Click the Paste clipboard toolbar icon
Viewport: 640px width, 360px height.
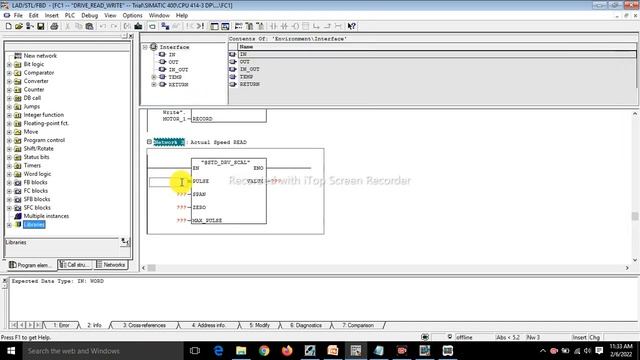[89, 26]
